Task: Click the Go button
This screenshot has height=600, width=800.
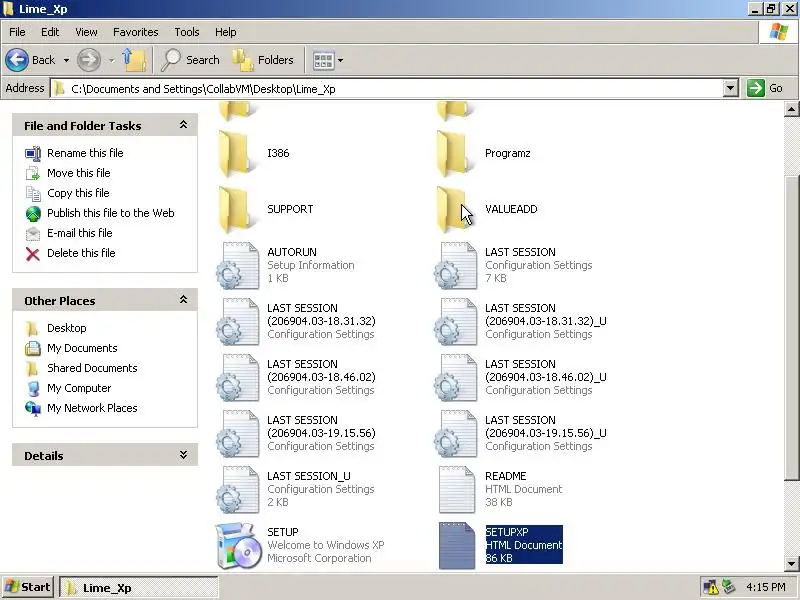Action: [x=766, y=88]
